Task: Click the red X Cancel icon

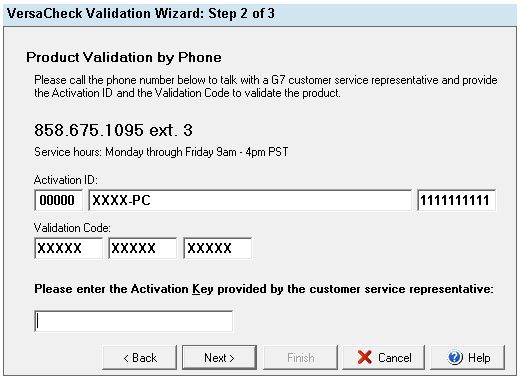Action: tap(364, 357)
